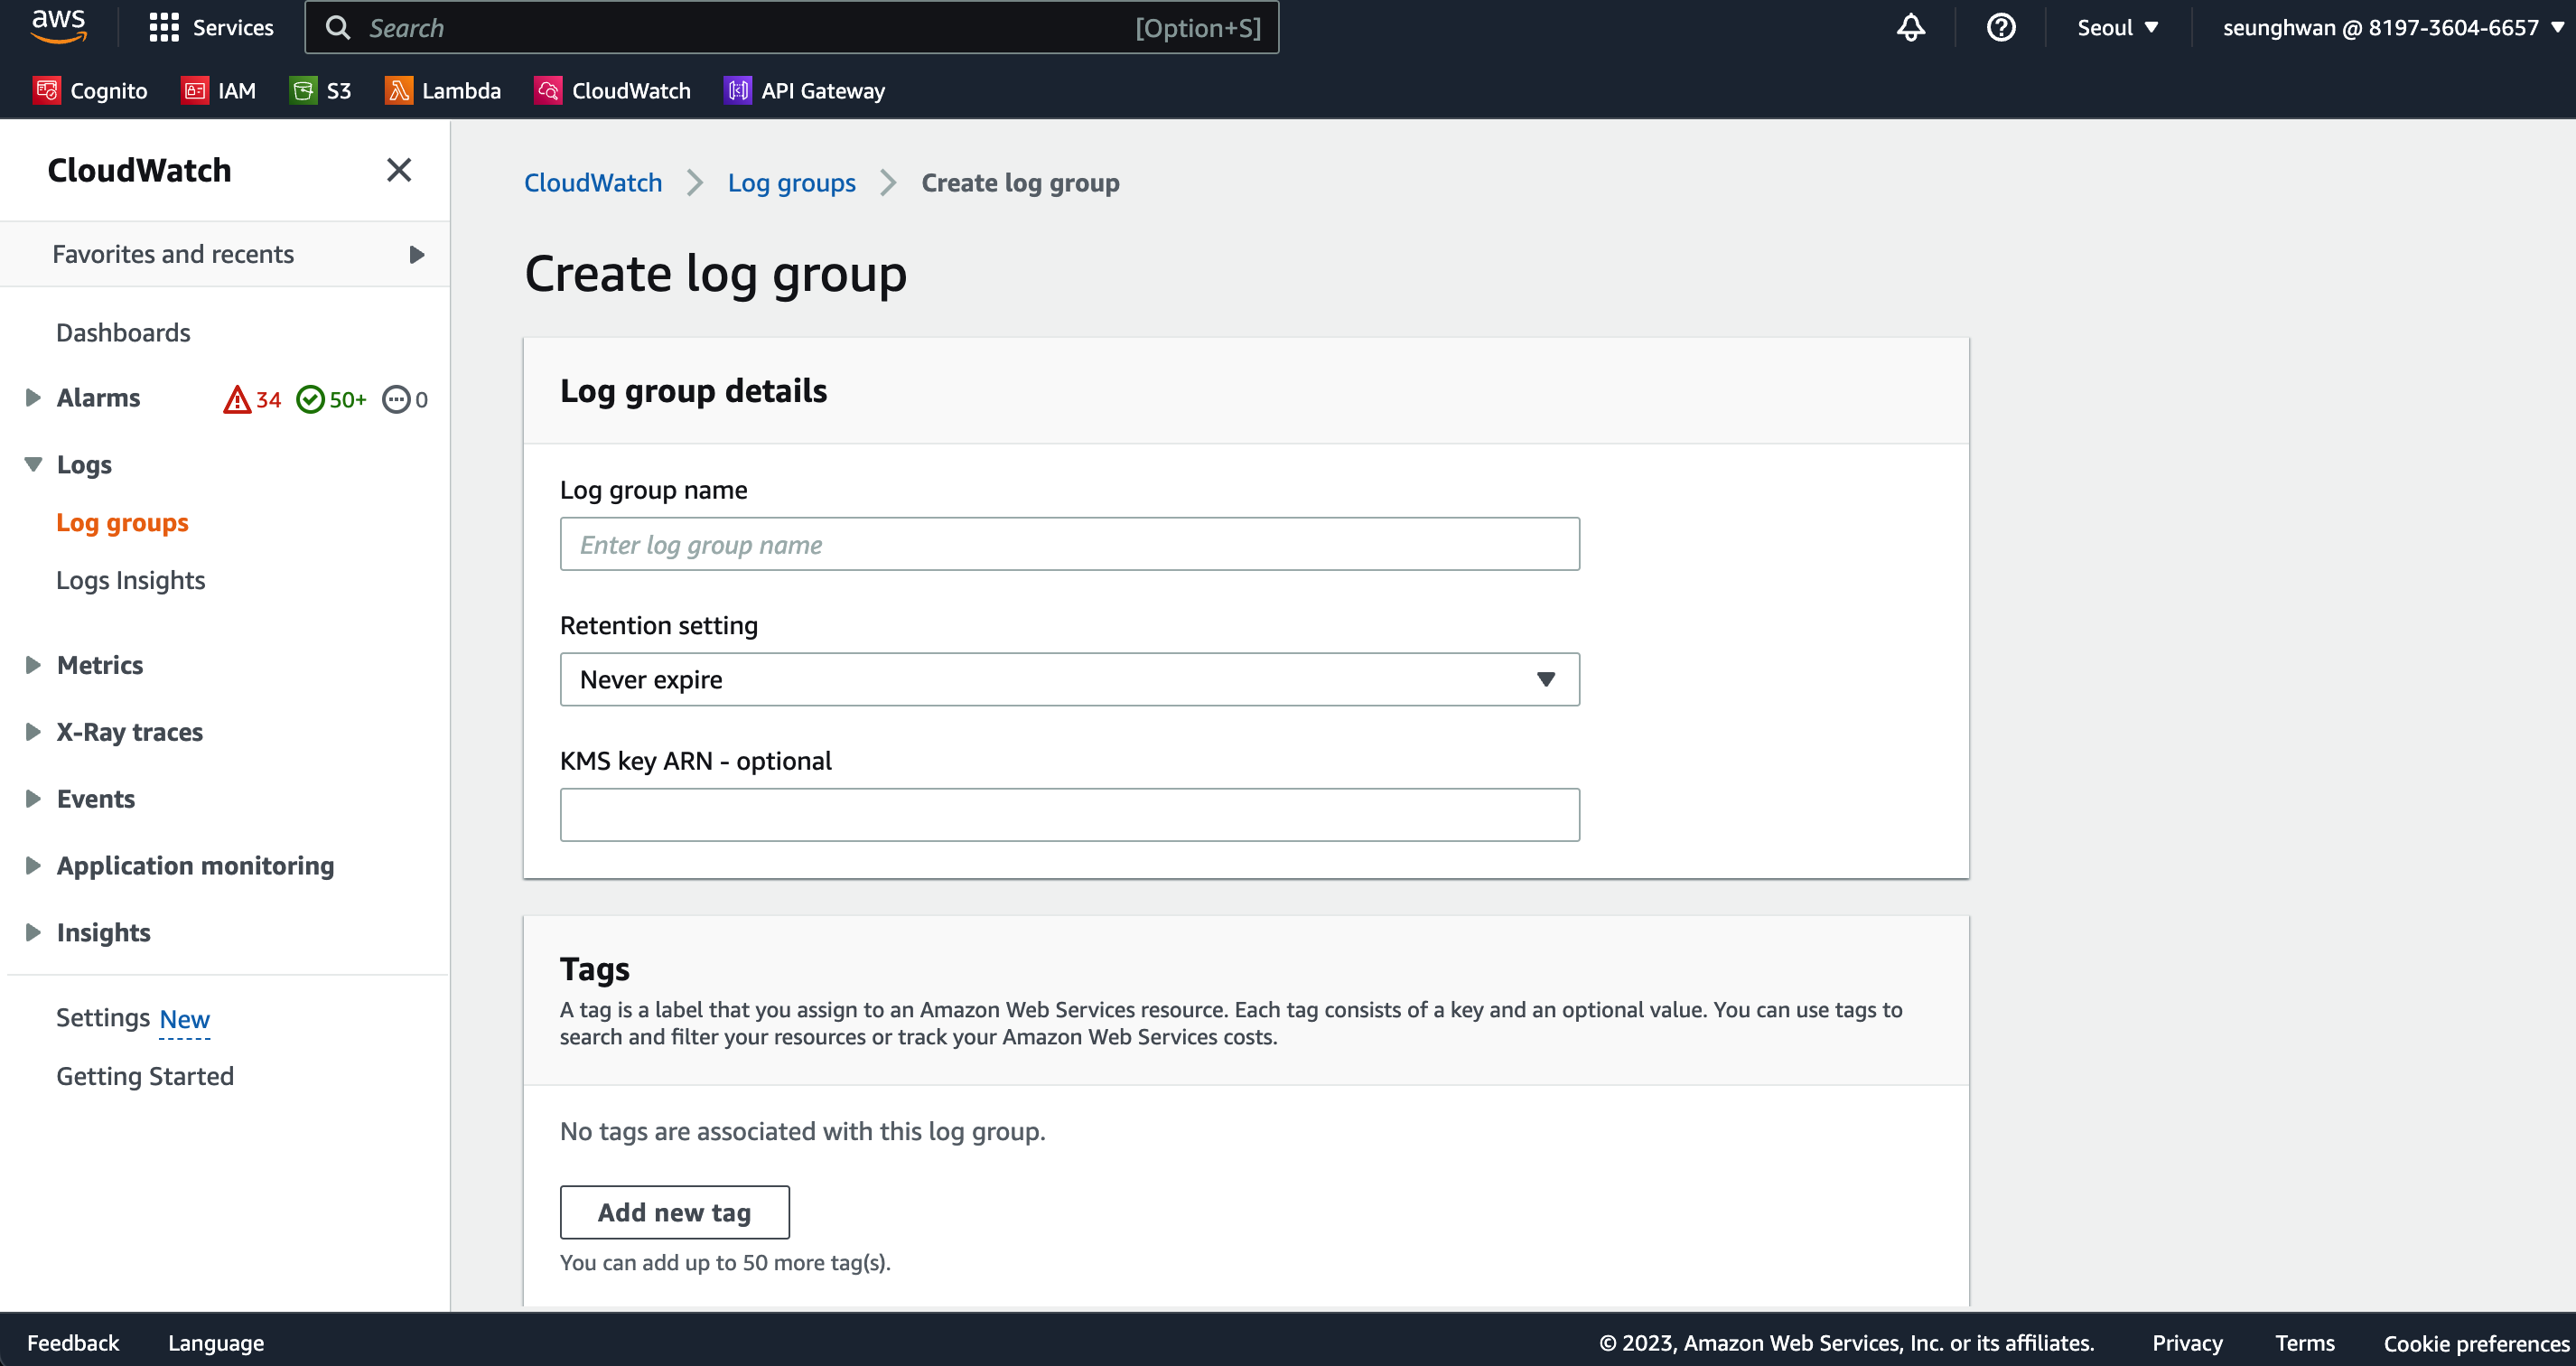
Task: Open the help question-mark icon
Action: [2000, 27]
